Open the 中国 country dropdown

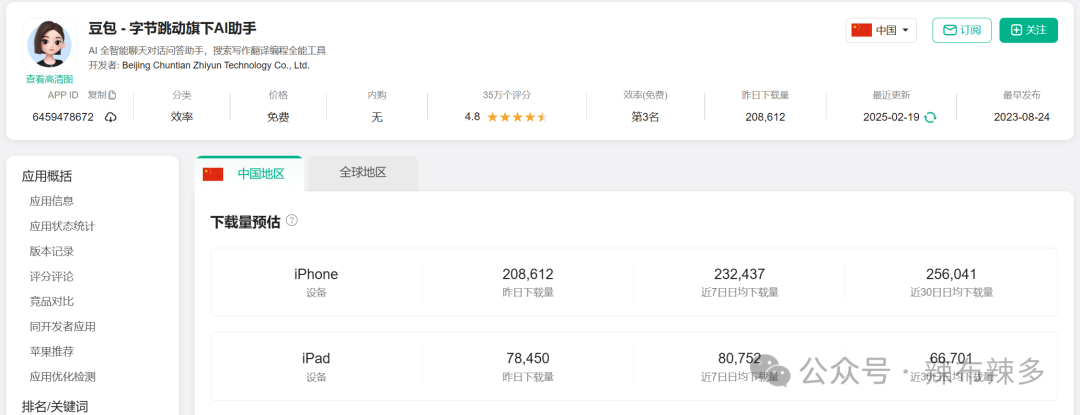tap(881, 30)
